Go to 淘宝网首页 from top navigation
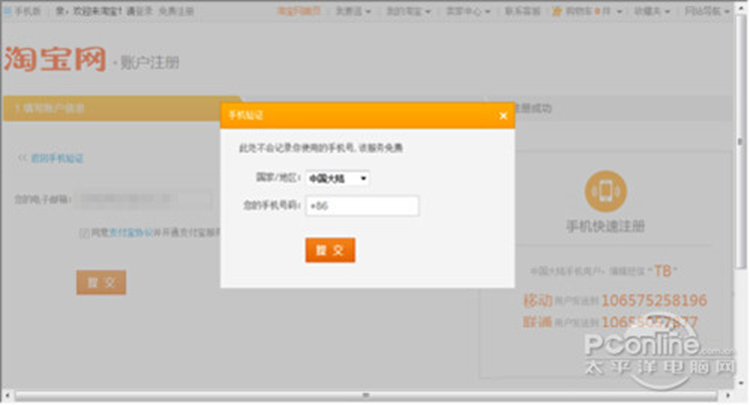750x405 pixels. click(299, 11)
